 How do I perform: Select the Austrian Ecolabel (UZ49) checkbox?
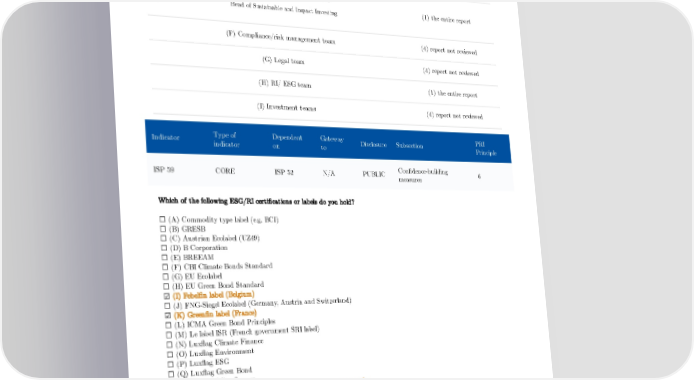(x=163, y=238)
